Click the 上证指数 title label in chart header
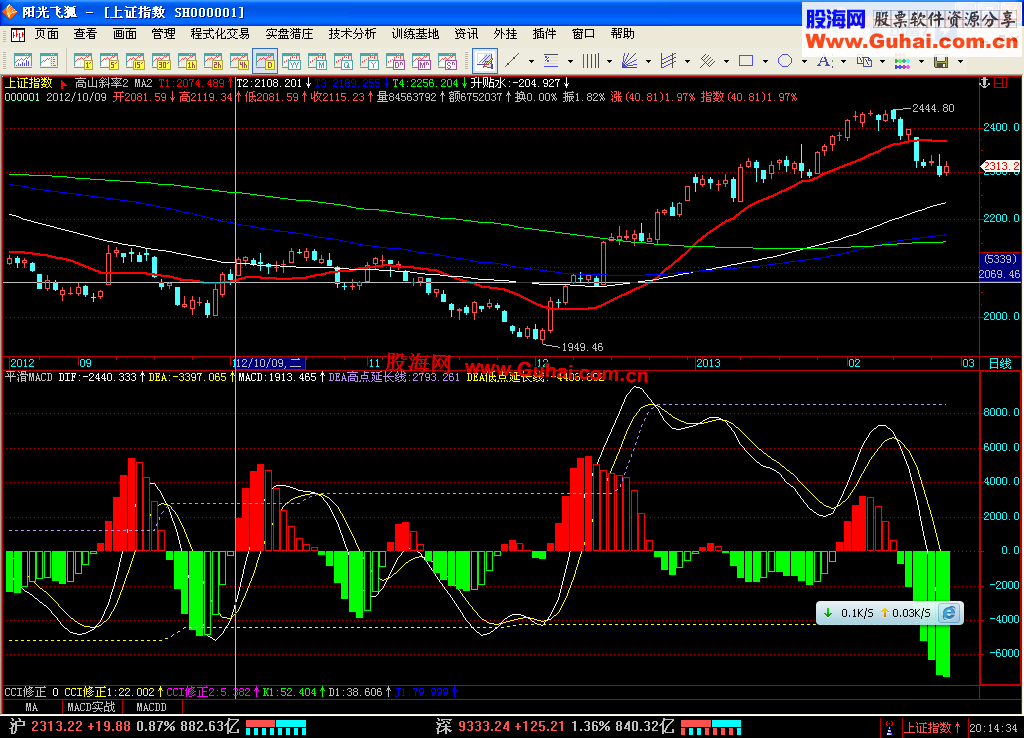1024x738 pixels. [29, 83]
